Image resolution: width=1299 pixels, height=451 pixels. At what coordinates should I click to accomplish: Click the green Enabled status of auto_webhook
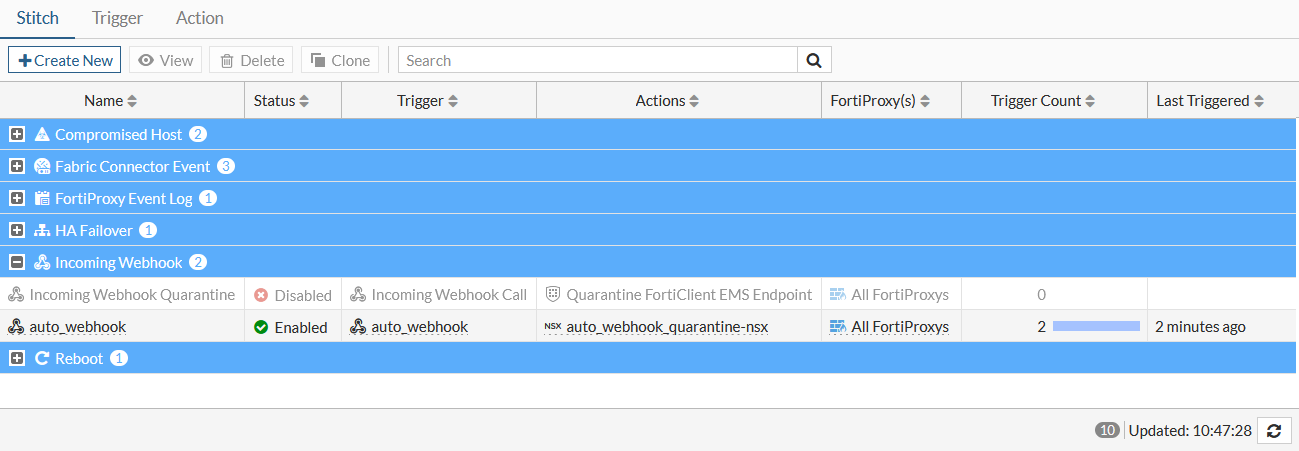tap(291, 327)
